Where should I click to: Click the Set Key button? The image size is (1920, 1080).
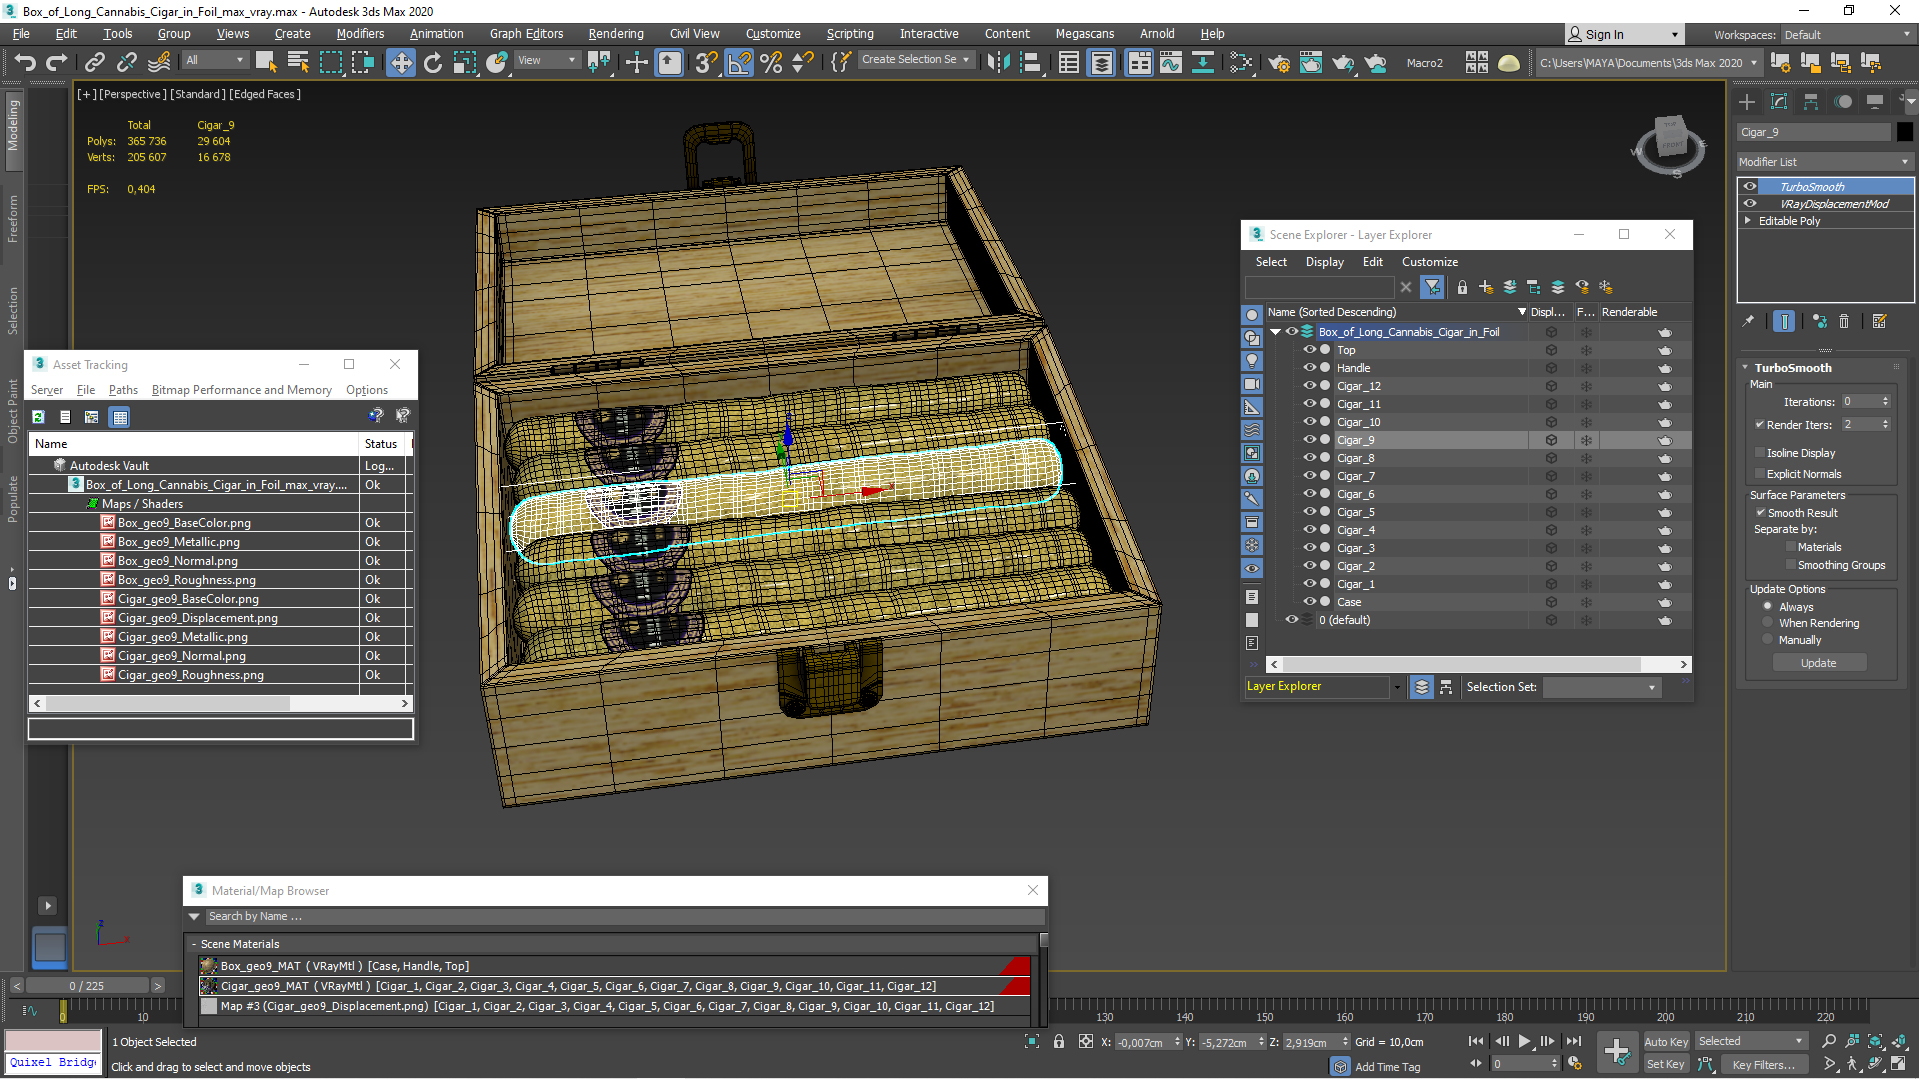coord(1665,1064)
